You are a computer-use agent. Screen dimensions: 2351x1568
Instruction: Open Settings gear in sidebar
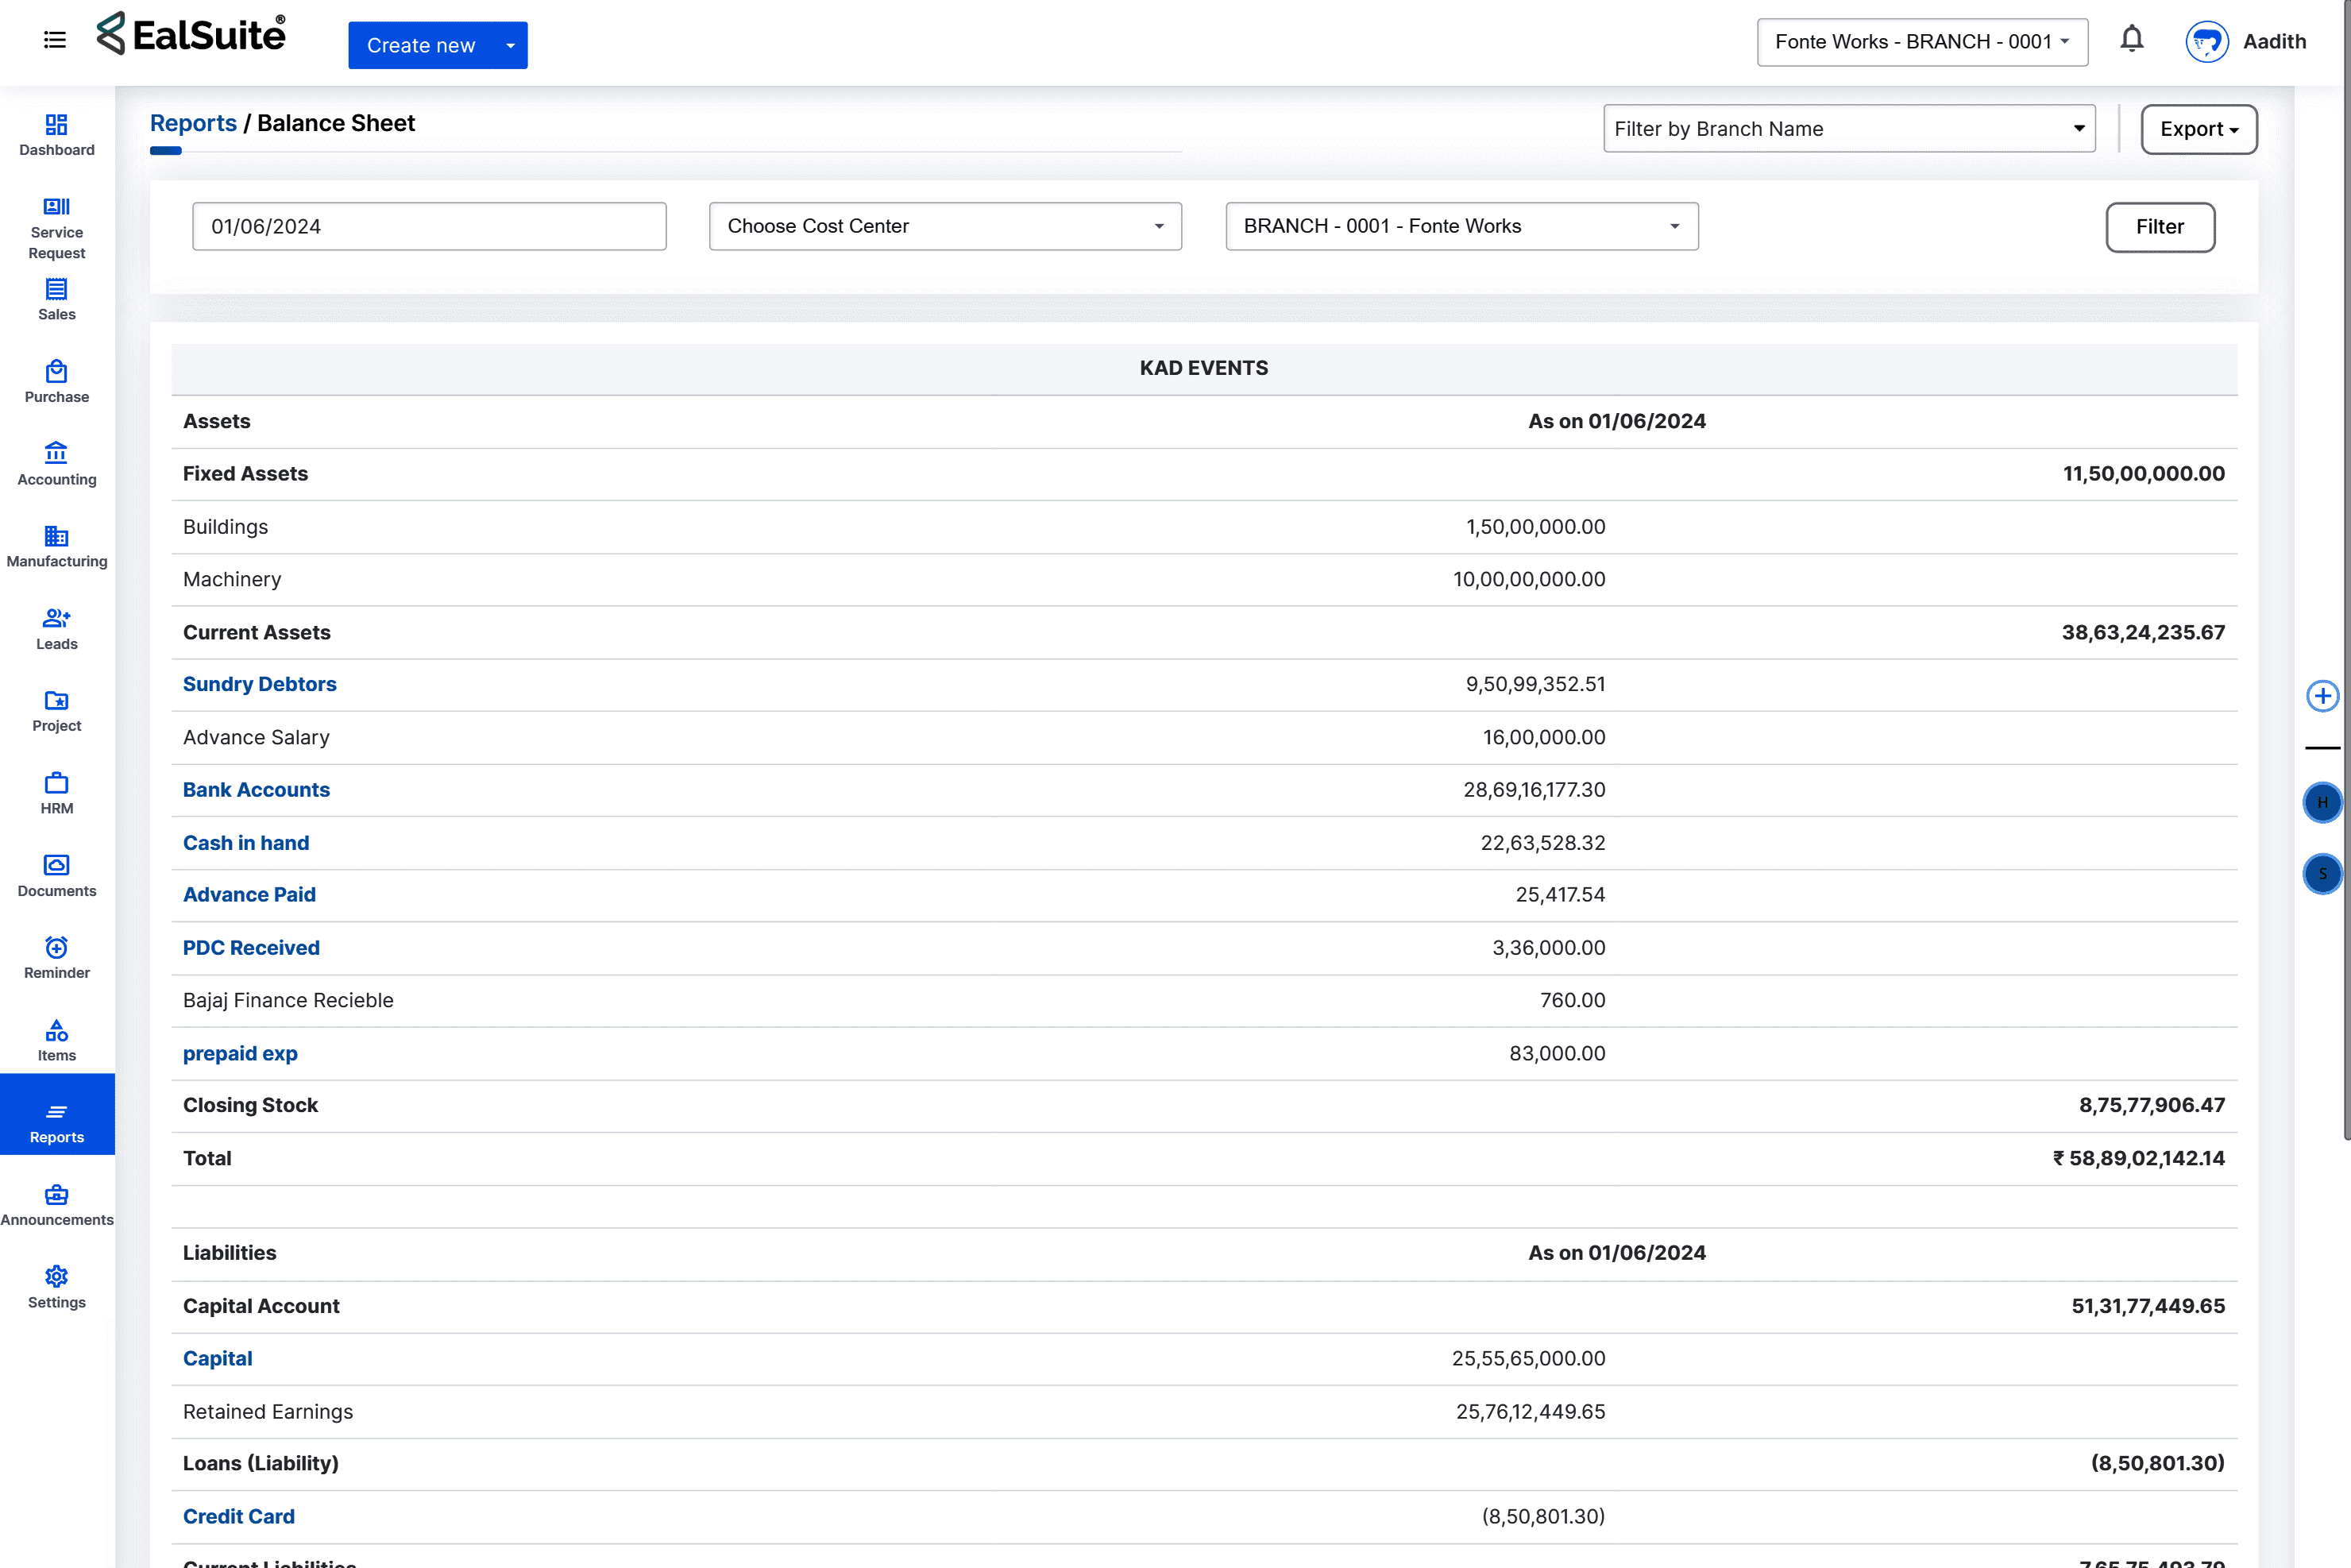coord(57,1286)
